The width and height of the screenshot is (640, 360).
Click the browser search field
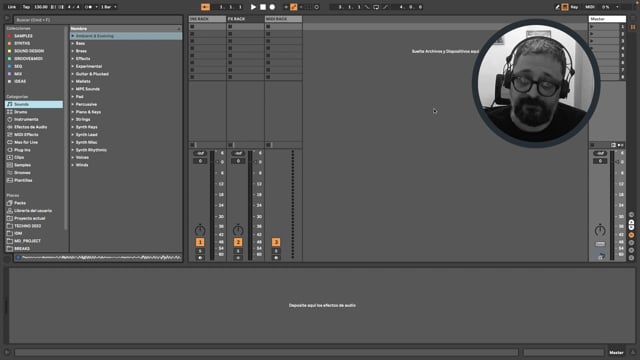click(x=98, y=20)
